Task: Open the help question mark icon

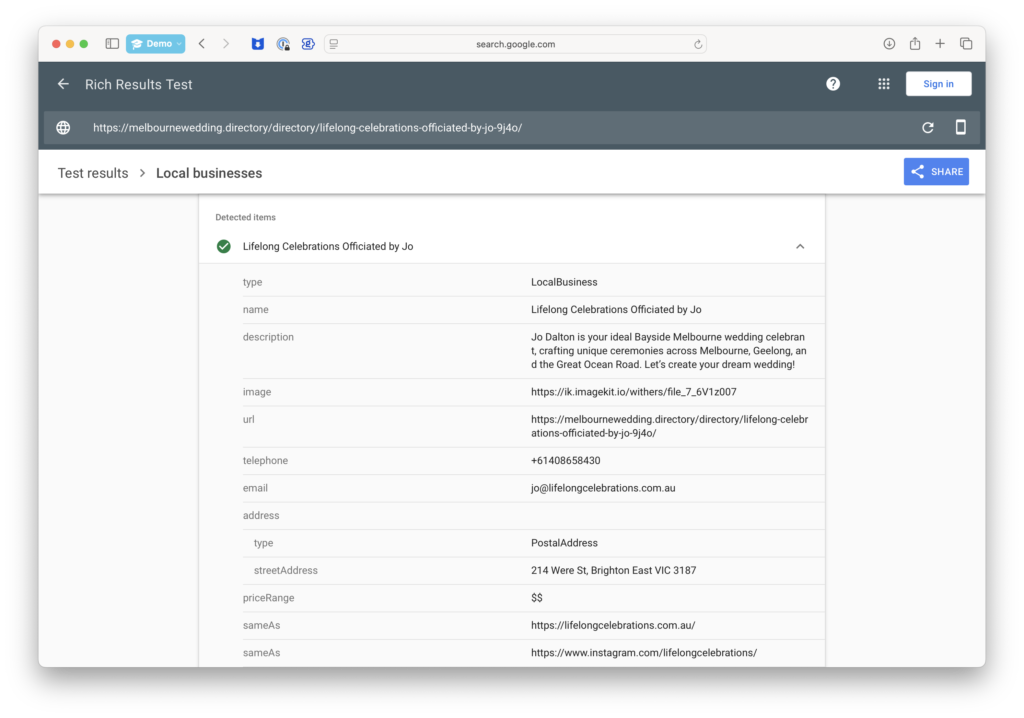Action: [x=833, y=84]
